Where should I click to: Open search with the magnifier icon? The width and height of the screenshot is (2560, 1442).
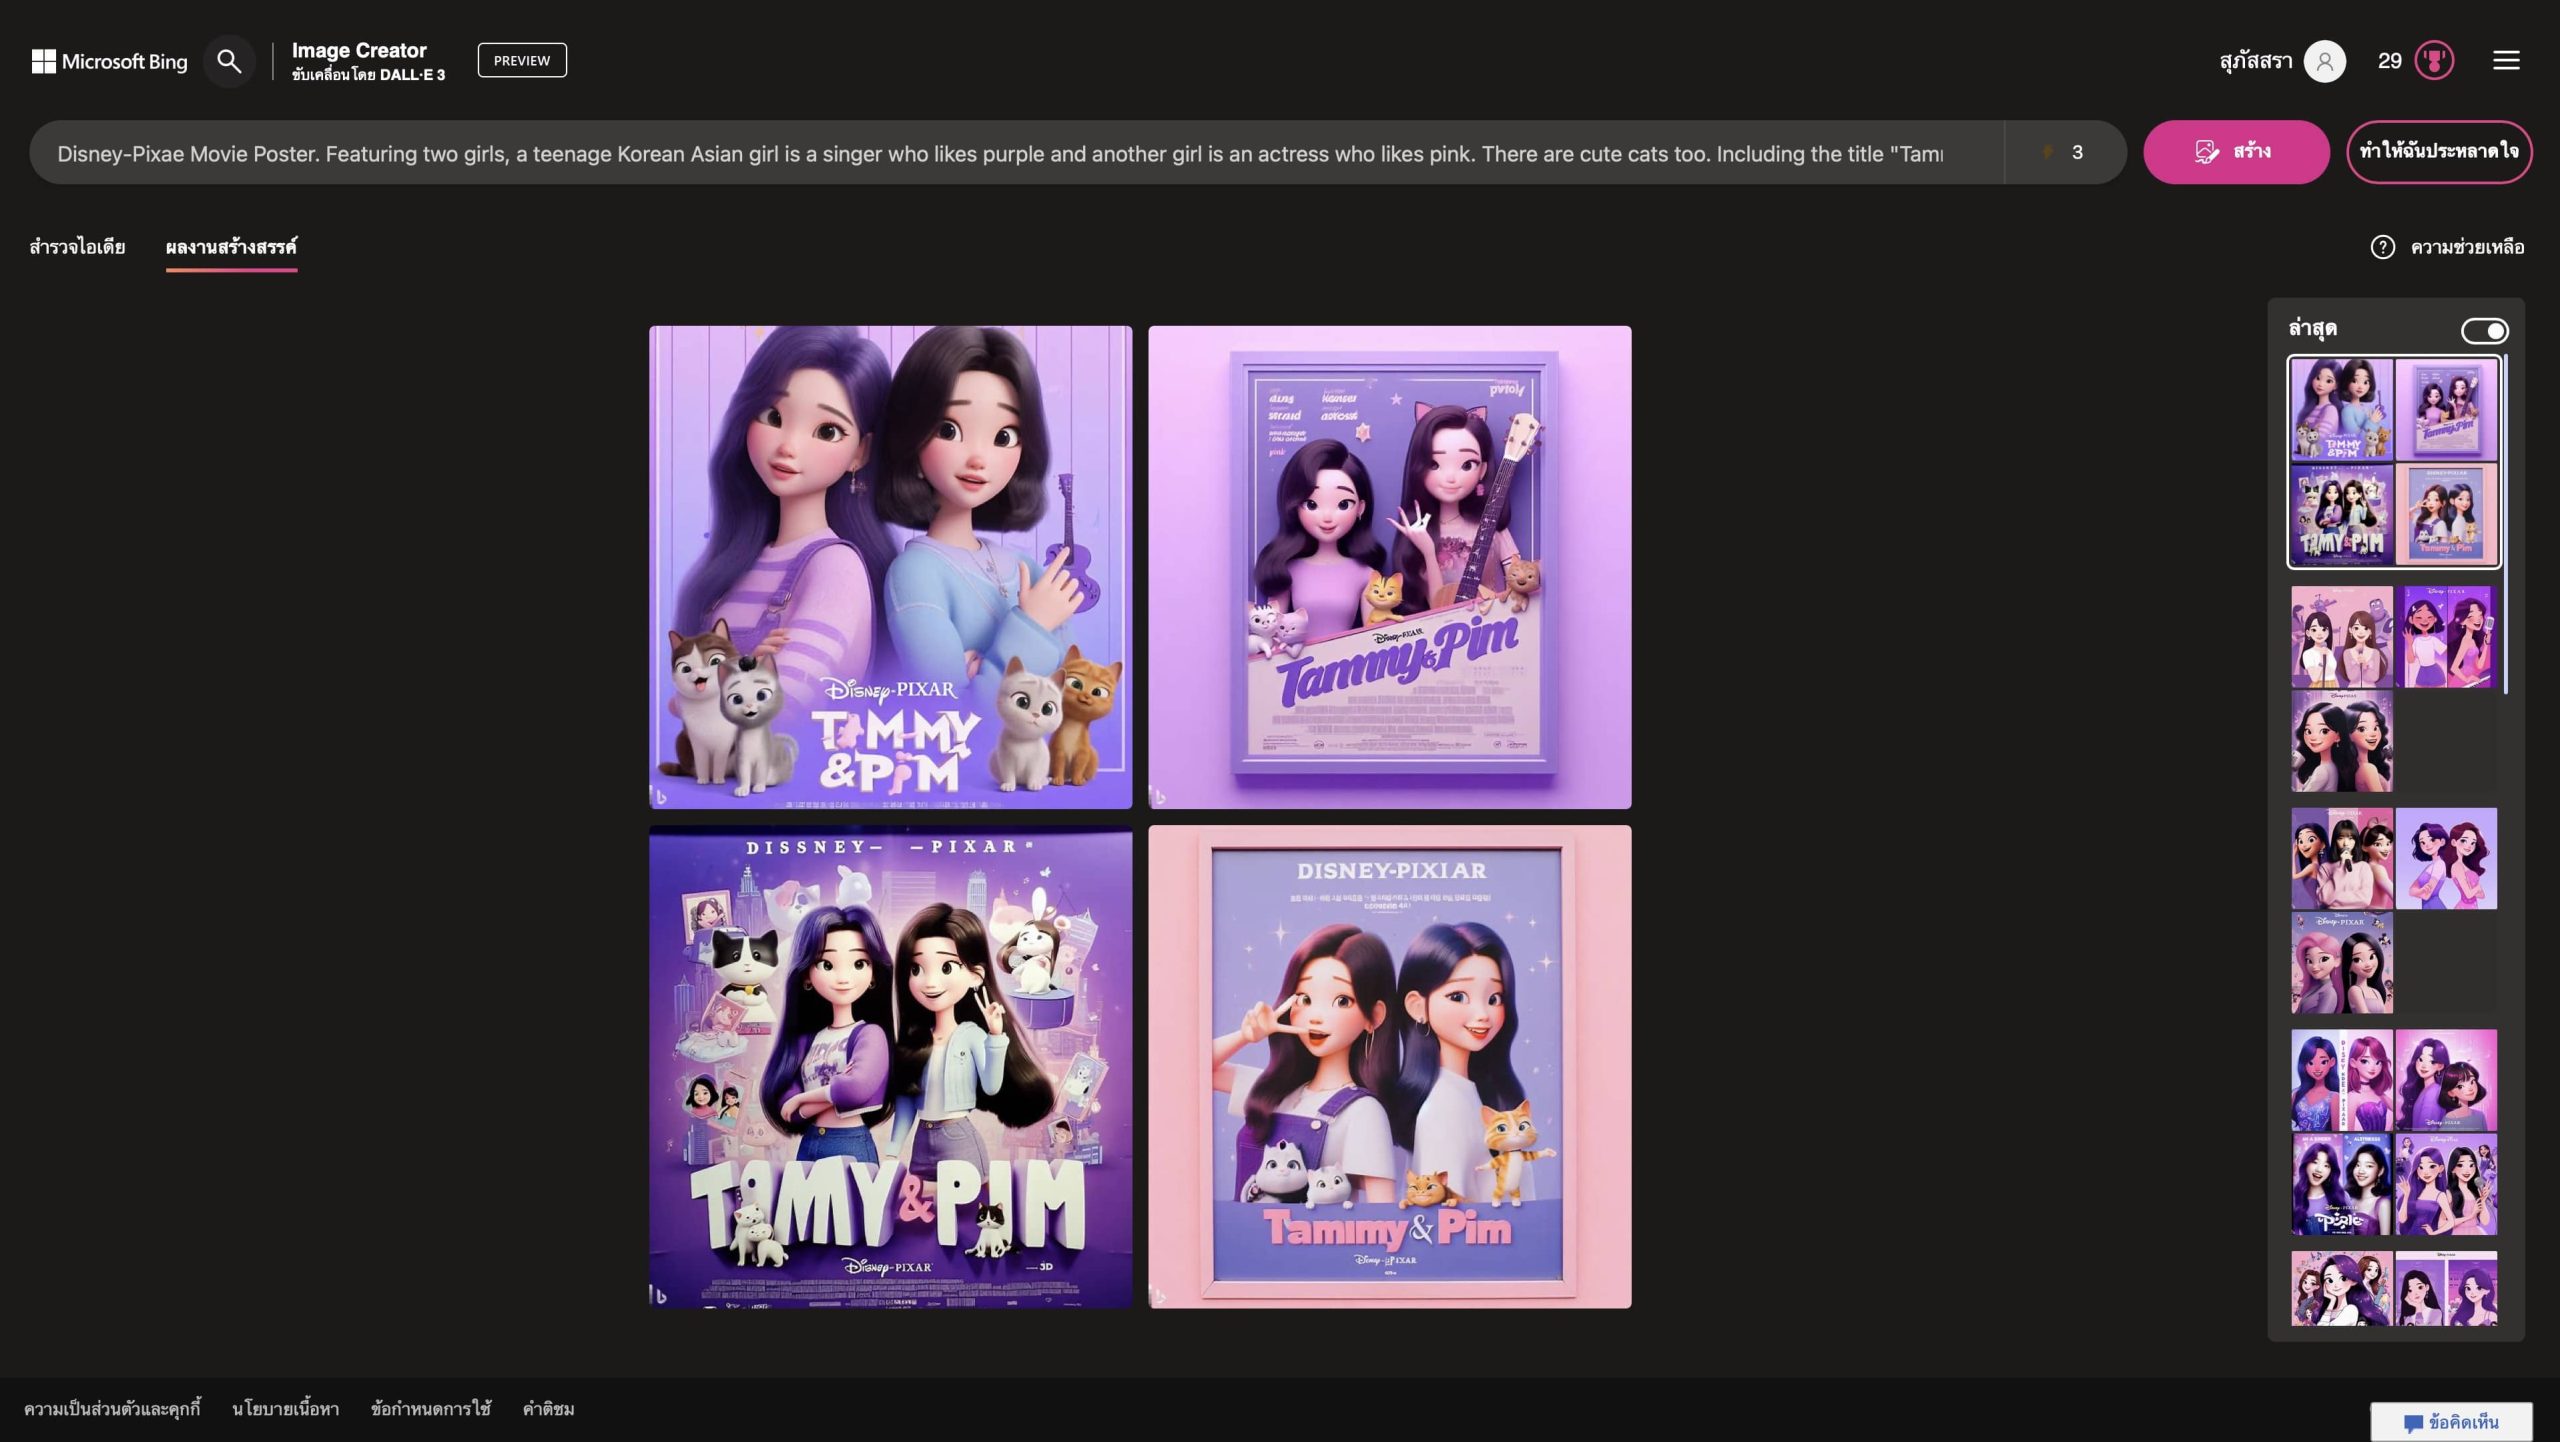pyautogui.click(x=229, y=61)
